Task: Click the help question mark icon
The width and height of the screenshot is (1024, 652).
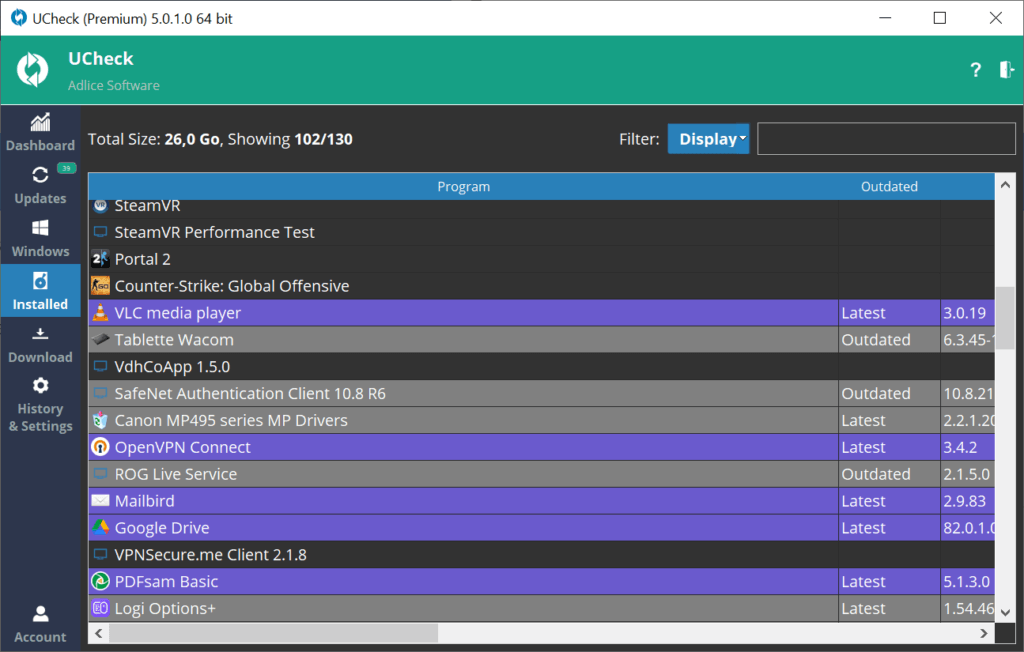Action: (976, 70)
